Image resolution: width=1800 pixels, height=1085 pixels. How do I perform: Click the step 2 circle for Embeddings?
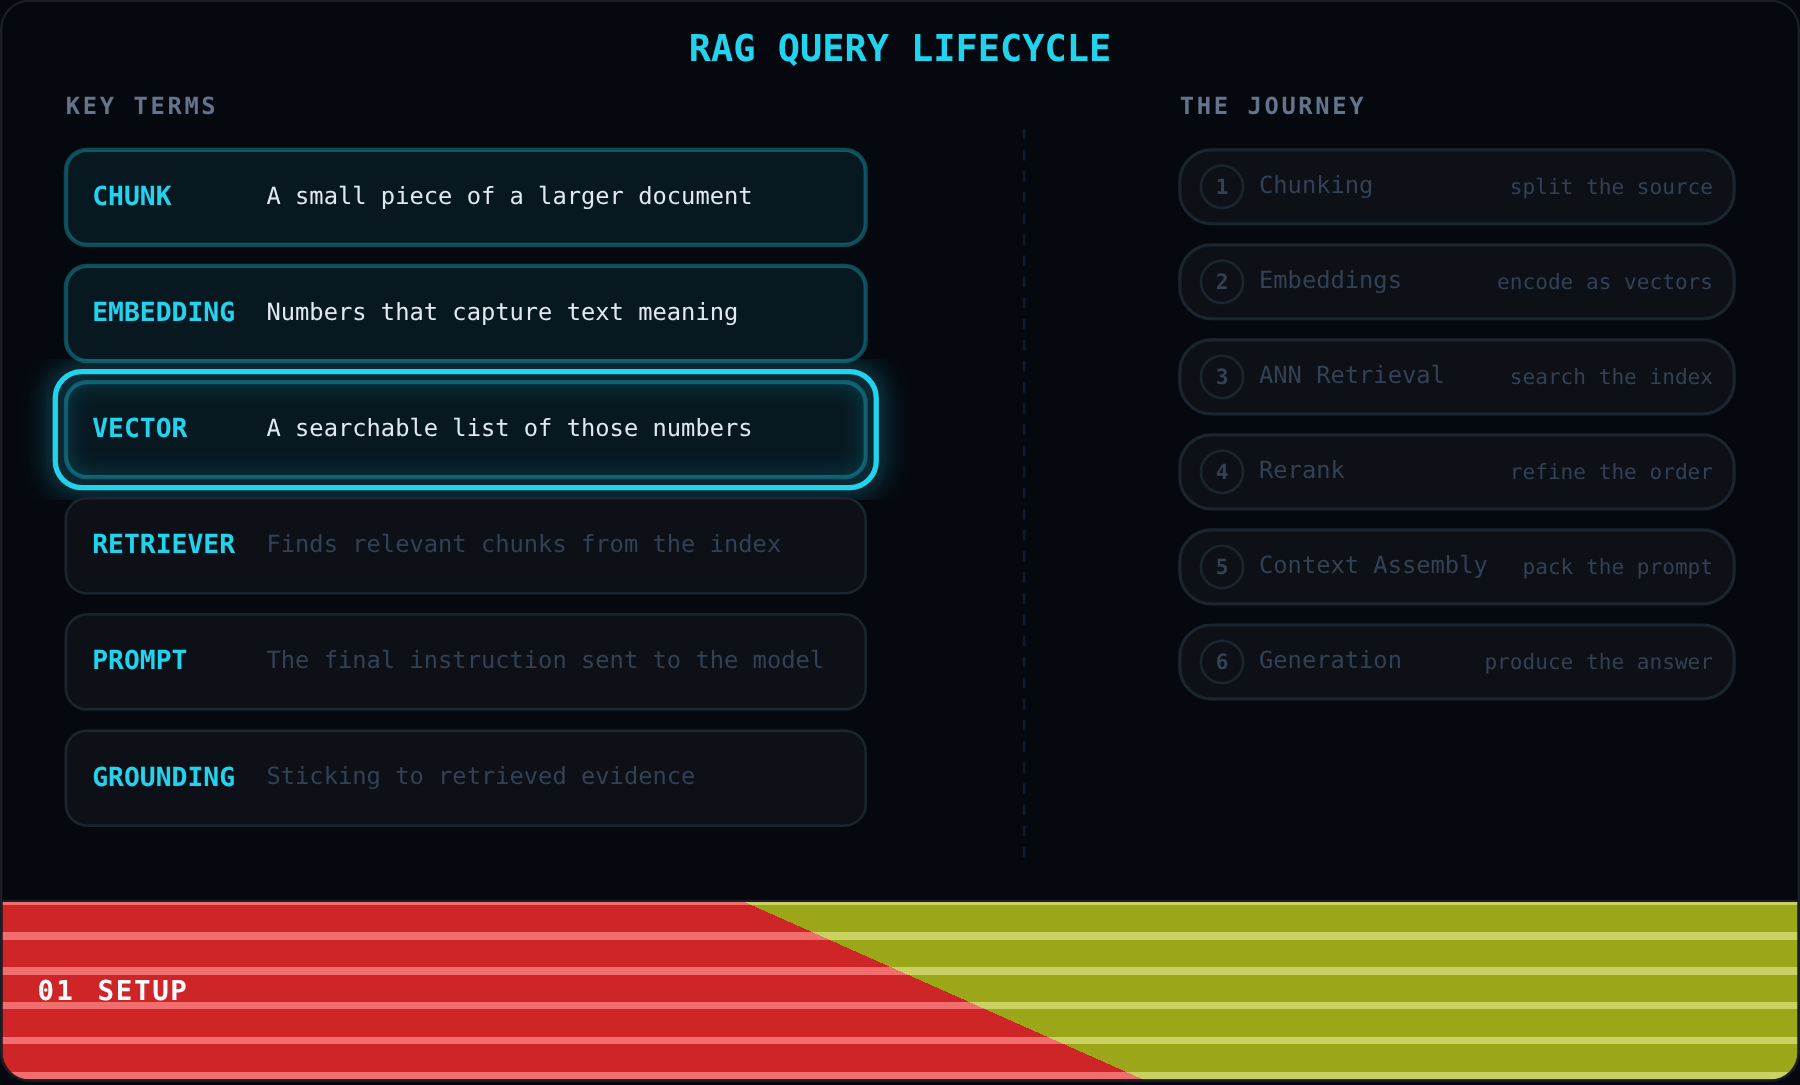click(1222, 282)
